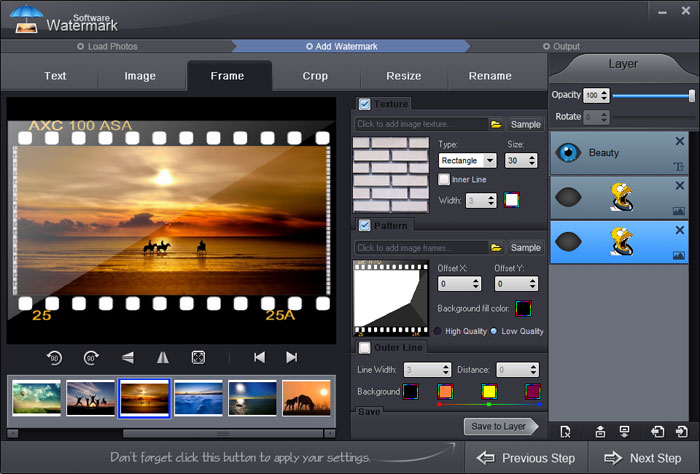Switch to the Image tab
Image resolution: width=700 pixels, height=474 pixels.
[140, 76]
